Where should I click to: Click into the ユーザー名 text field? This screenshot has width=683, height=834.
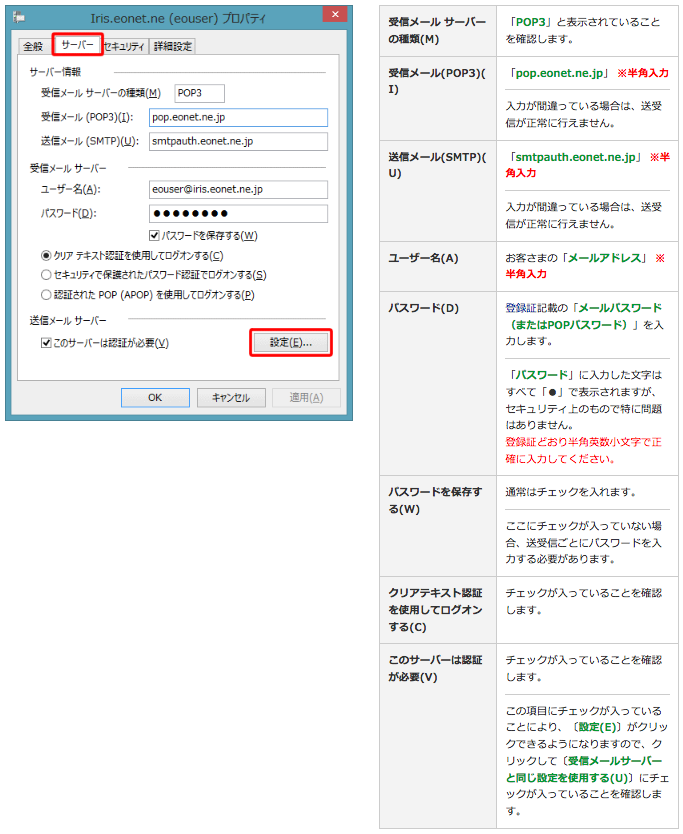(x=238, y=189)
